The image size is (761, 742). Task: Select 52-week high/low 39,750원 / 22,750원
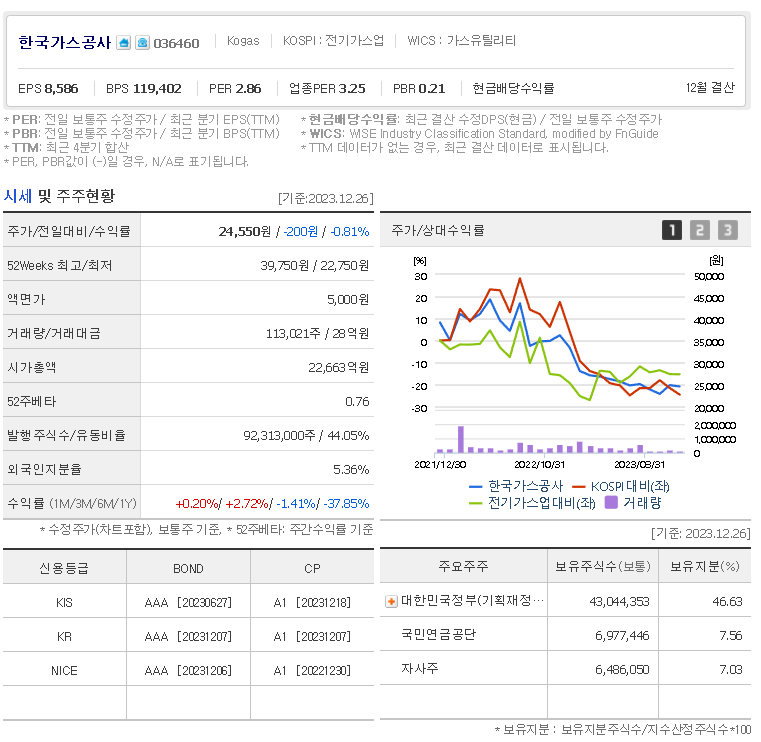click(x=314, y=266)
